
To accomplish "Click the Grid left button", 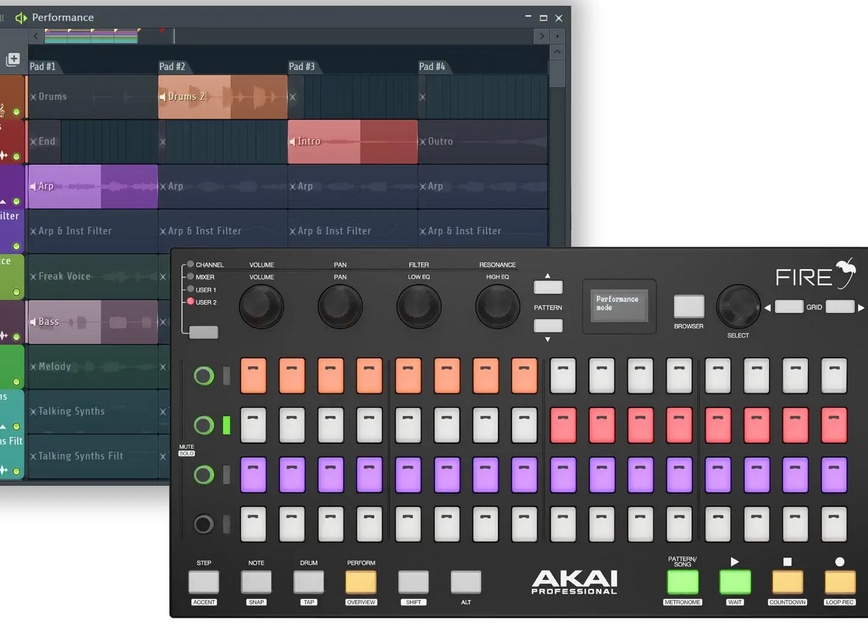I will (789, 307).
